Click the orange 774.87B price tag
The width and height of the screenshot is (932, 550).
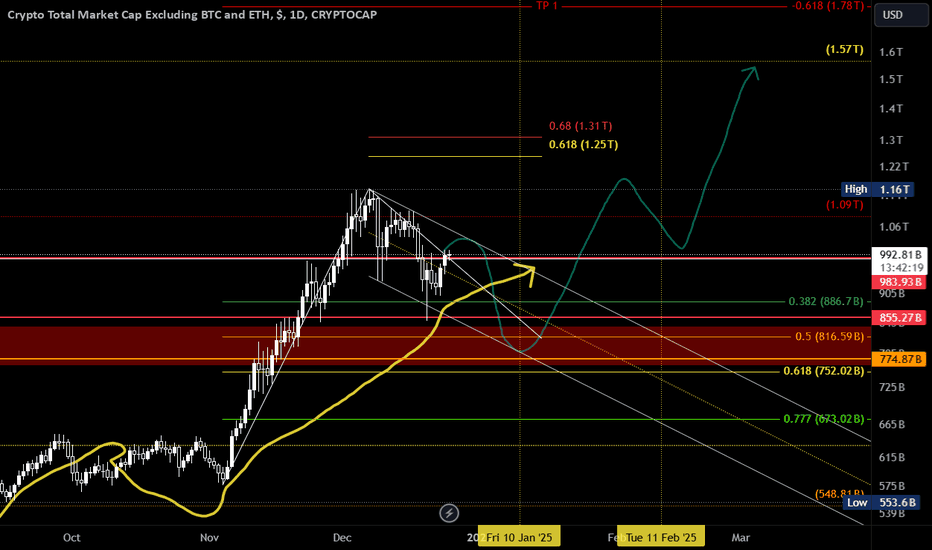pyautogui.click(x=900, y=359)
